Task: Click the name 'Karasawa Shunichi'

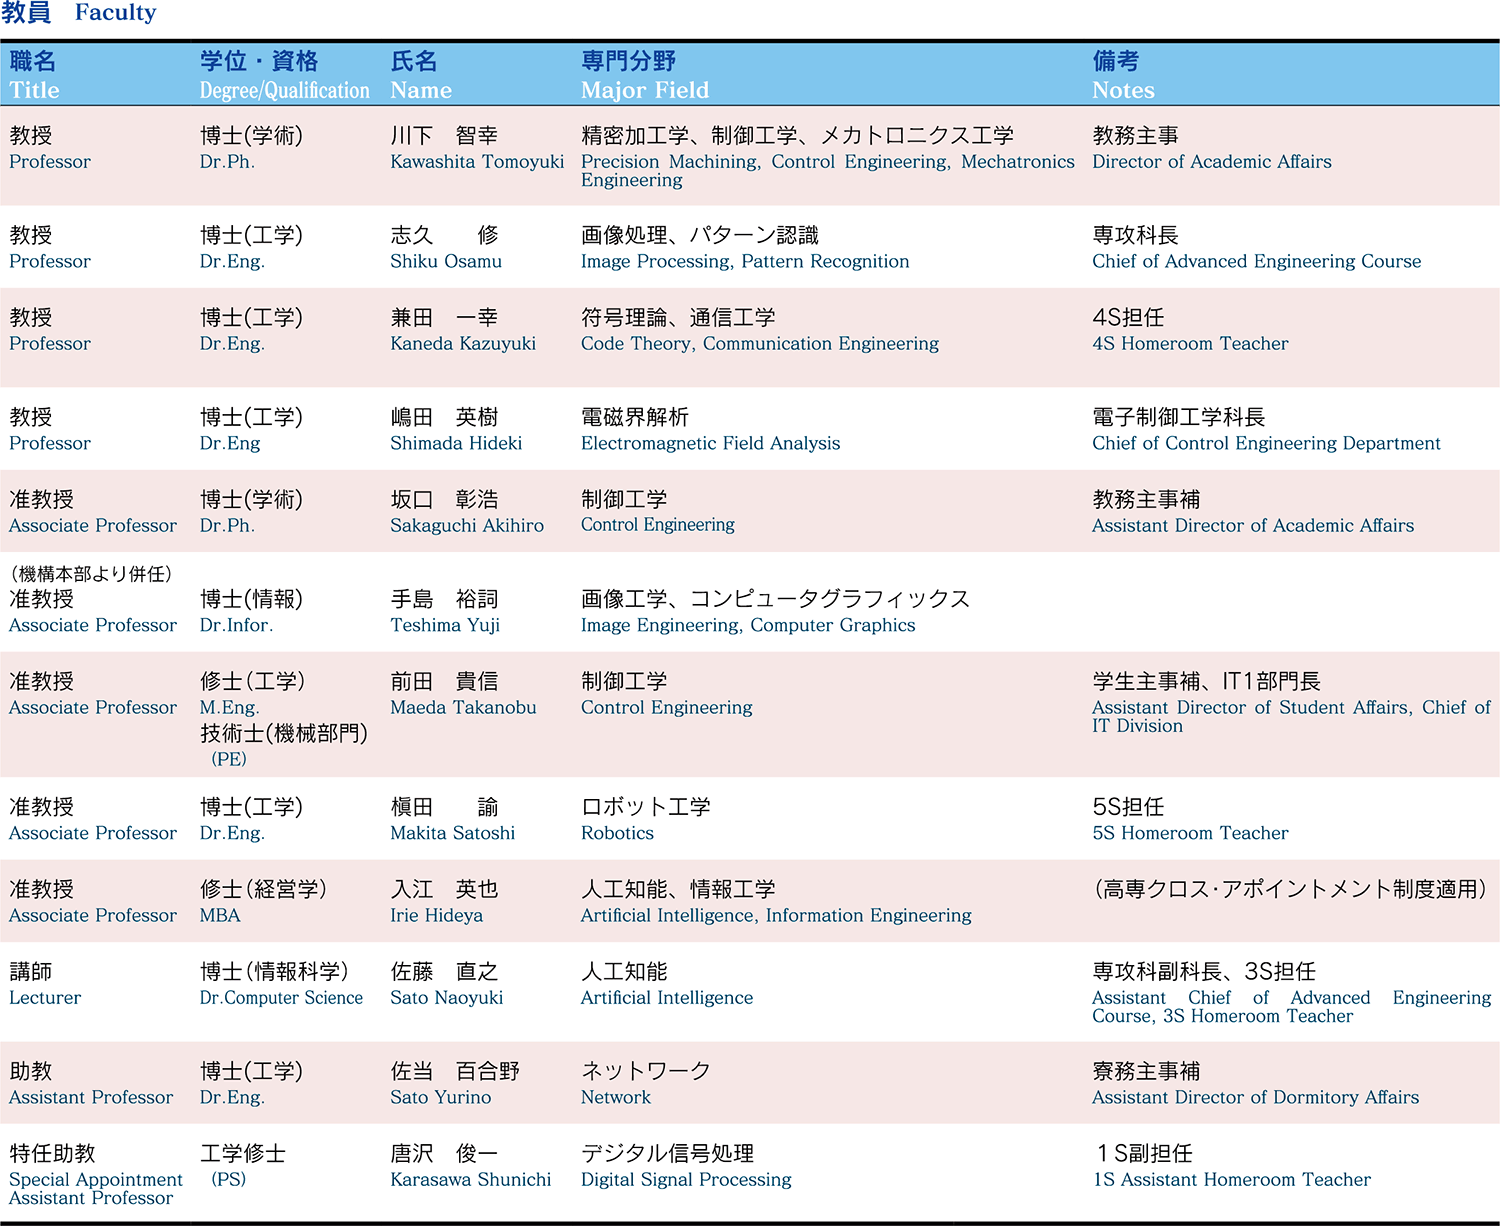Action: 471,1180
